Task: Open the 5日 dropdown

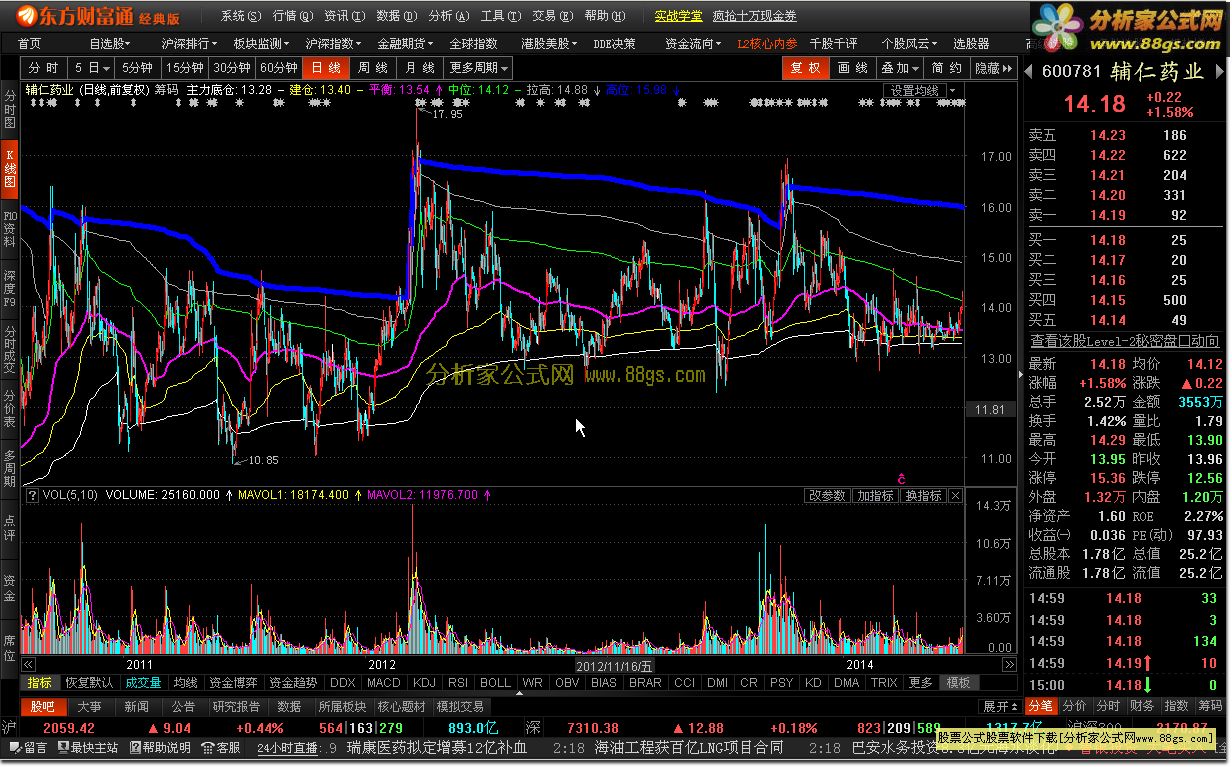Action: click(x=92, y=68)
